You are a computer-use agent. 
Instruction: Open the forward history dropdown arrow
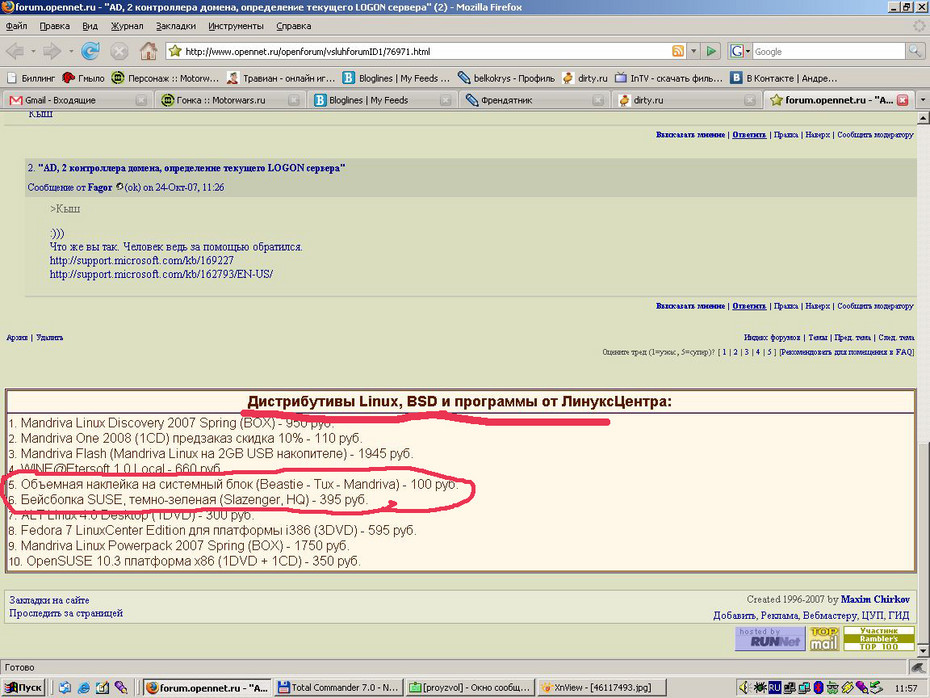tap(71, 52)
